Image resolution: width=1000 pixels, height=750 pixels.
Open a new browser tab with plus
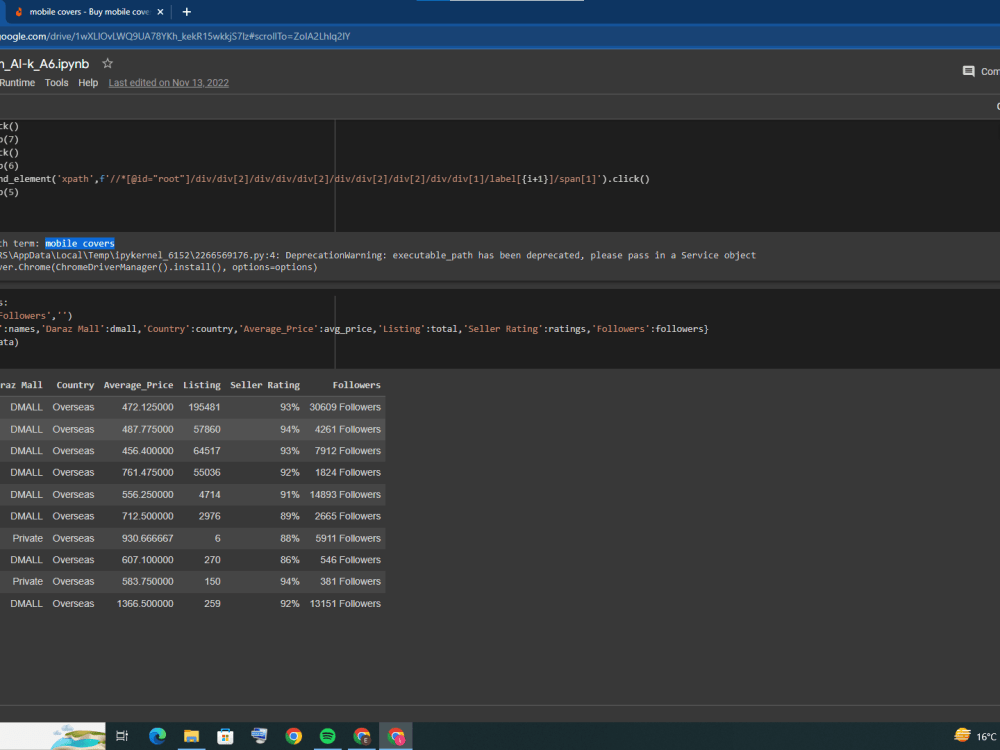187,12
